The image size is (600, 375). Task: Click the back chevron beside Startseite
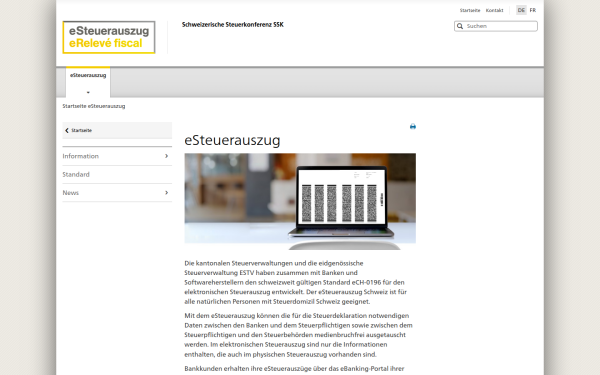pyautogui.click(x=67, y=130)
